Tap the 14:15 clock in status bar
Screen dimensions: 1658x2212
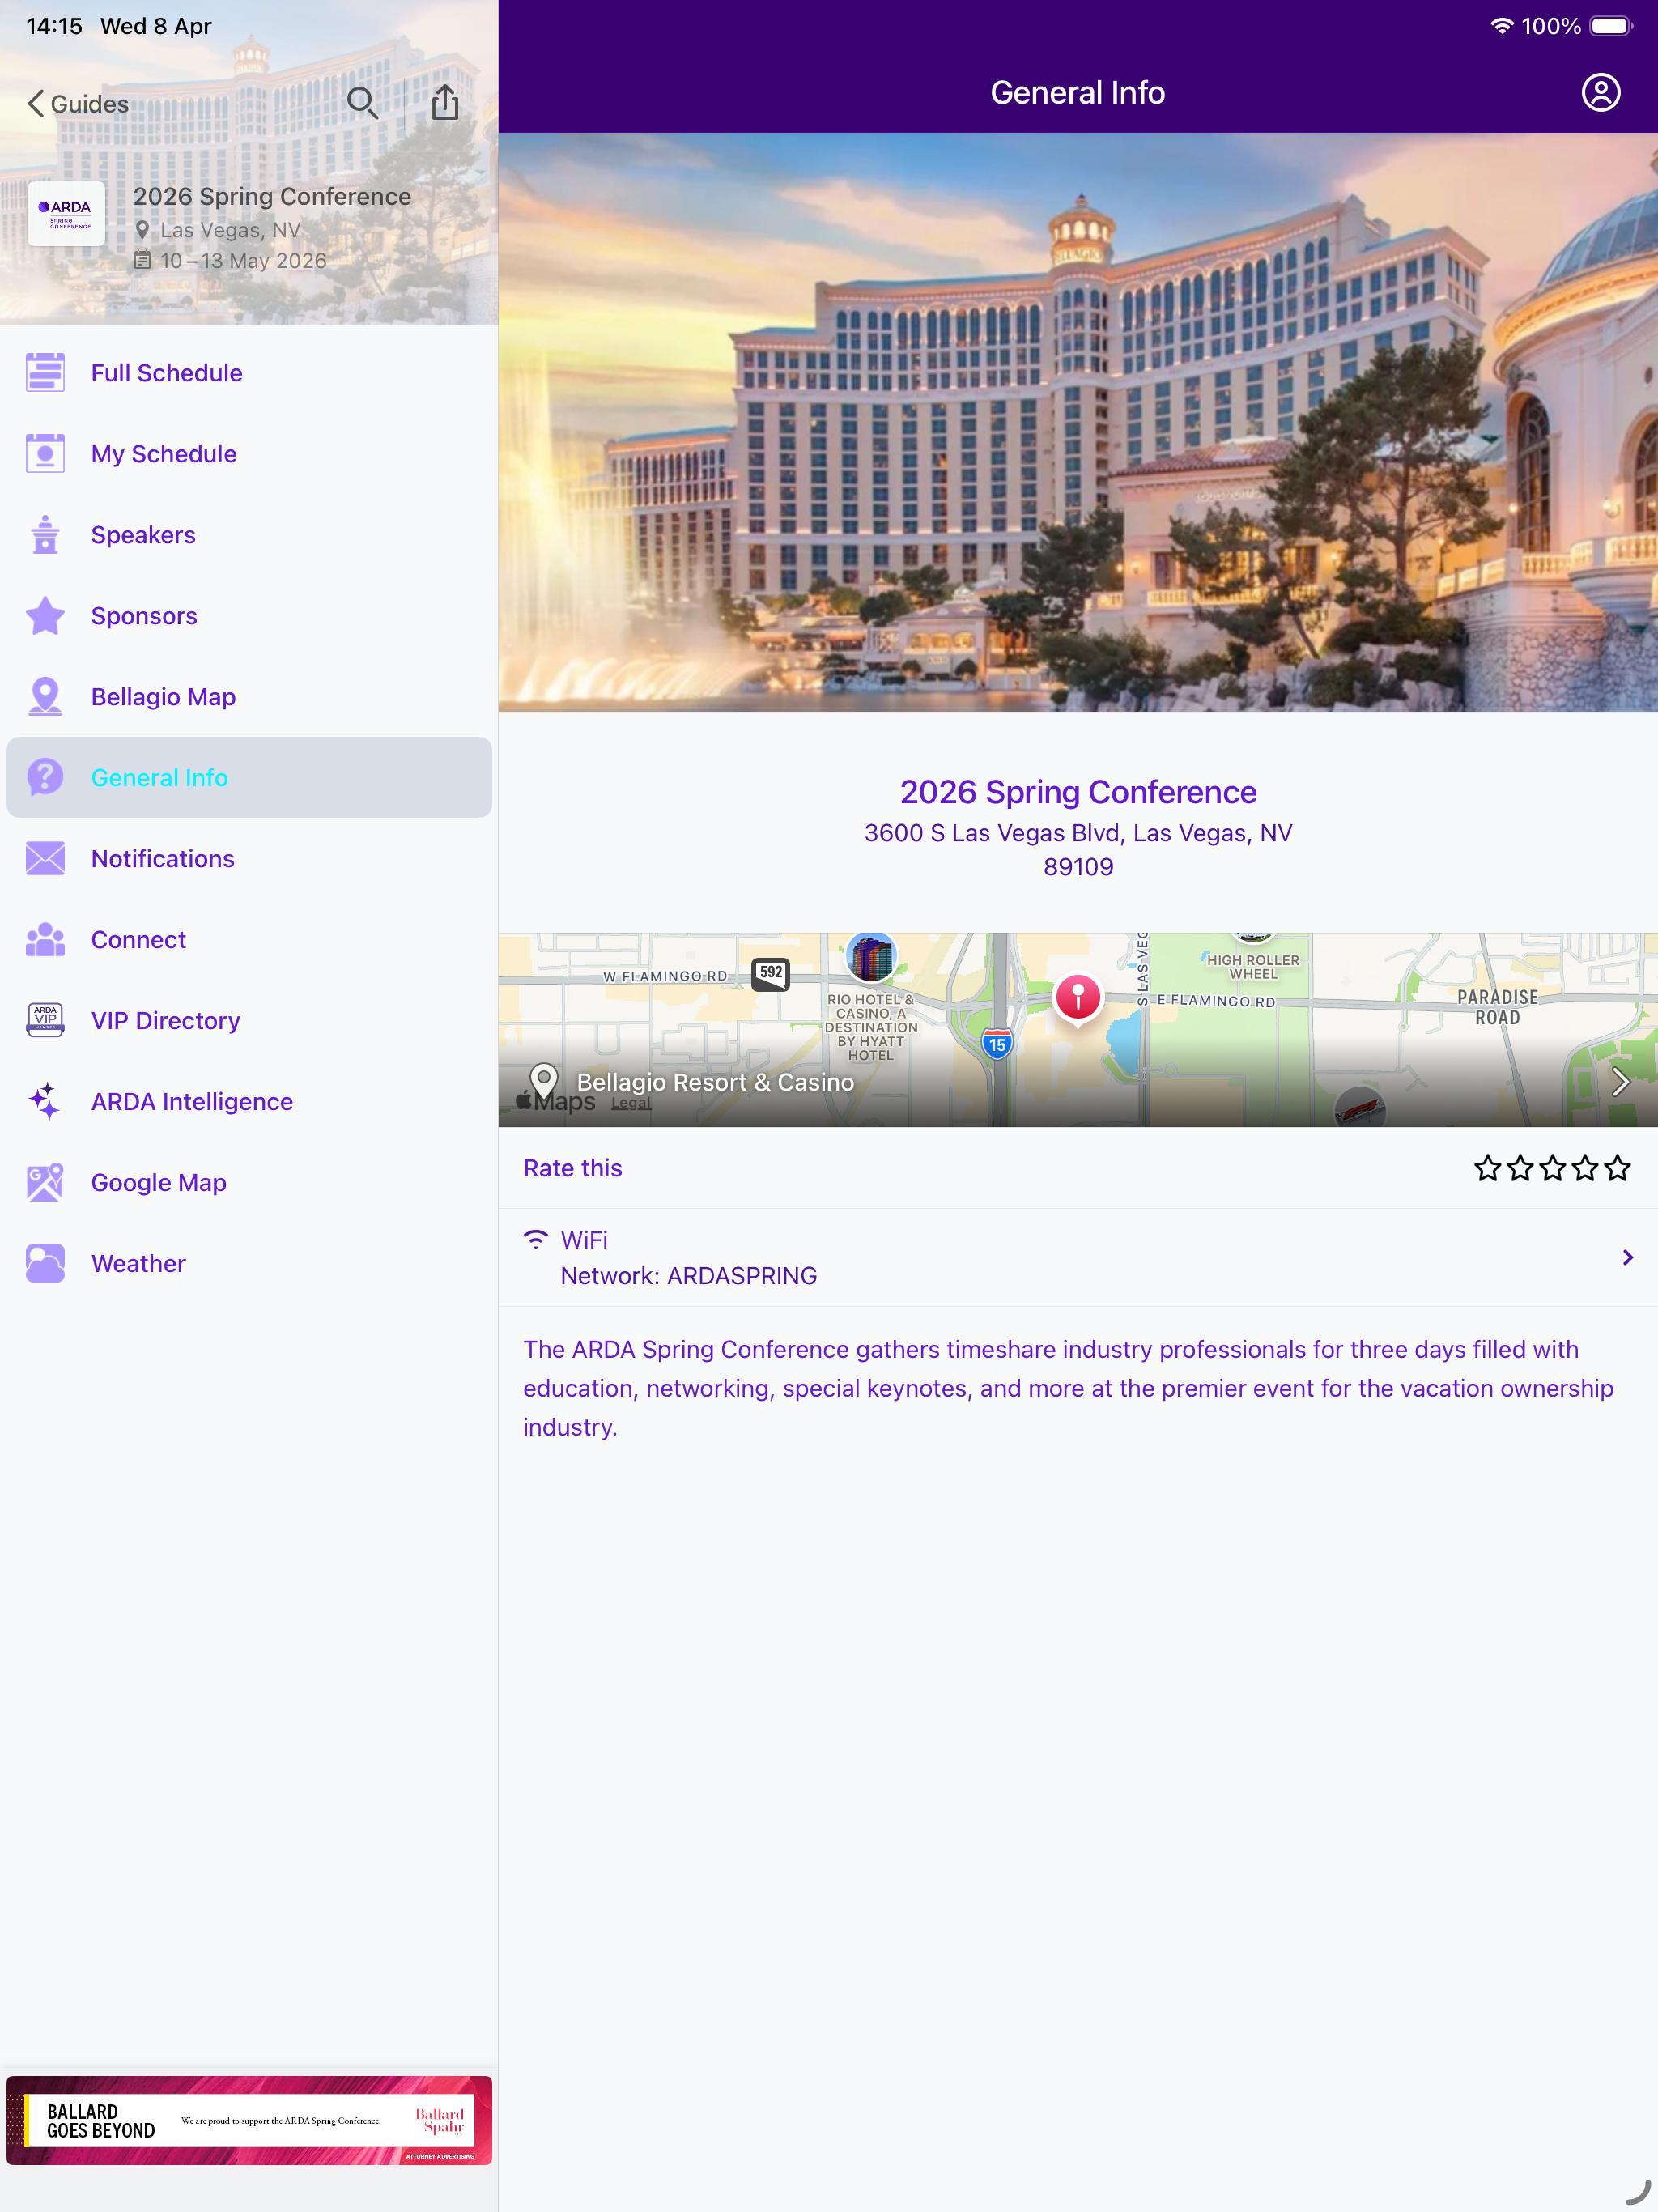(x=54, y=26)
